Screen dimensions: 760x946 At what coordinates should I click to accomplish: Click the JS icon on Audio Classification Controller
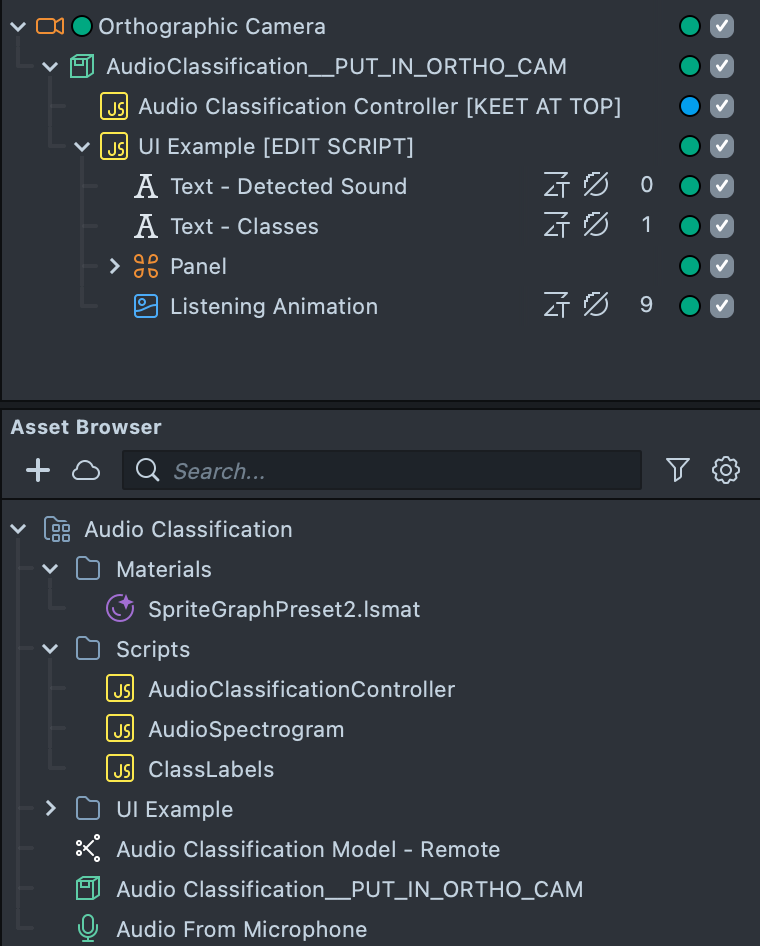click(113, 106)
